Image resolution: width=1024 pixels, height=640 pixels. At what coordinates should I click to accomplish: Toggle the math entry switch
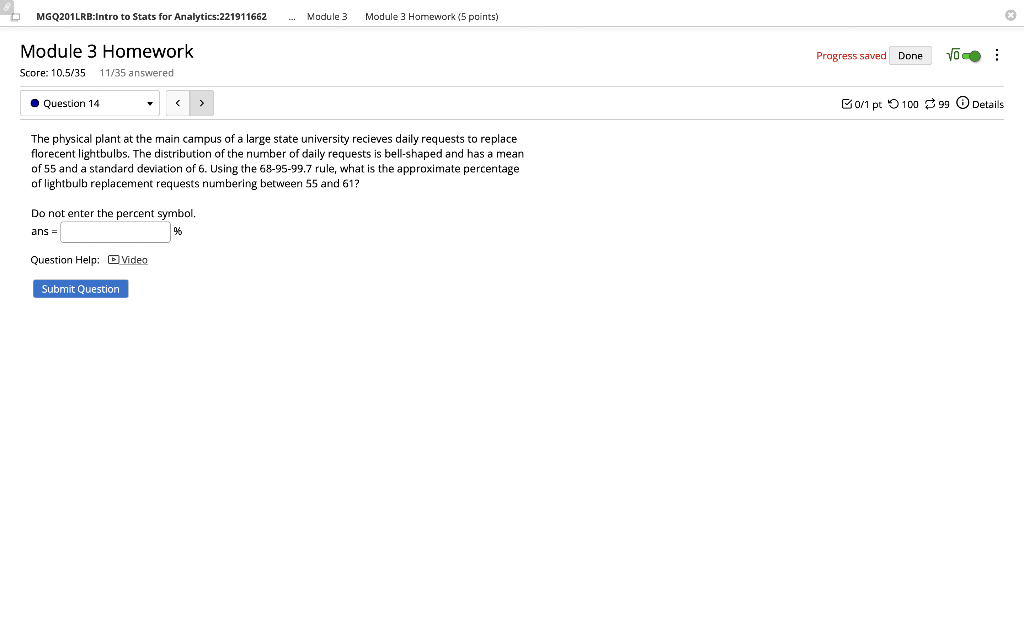(971, 56)
